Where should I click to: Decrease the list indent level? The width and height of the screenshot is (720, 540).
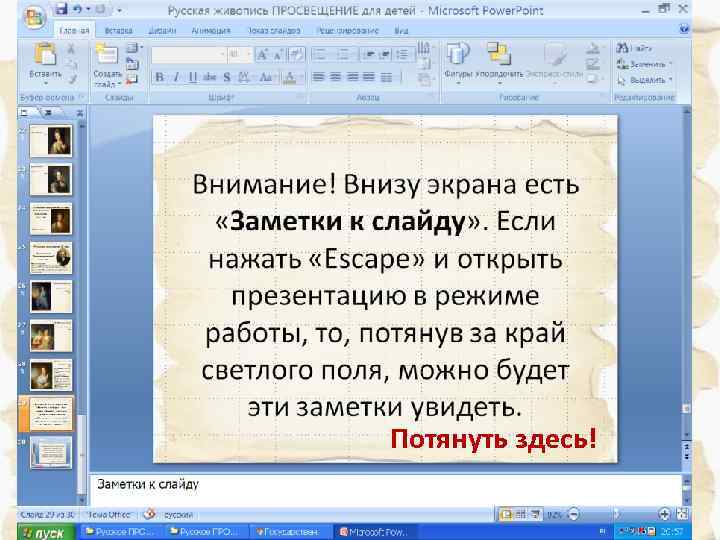coord(369,55)
